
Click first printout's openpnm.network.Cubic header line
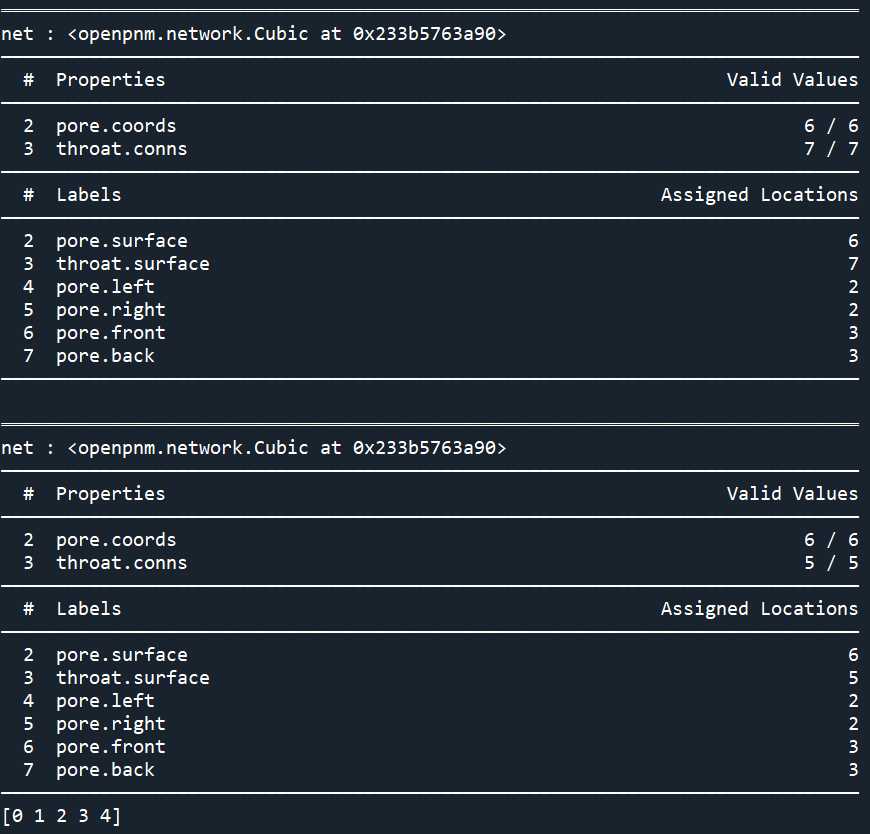point(254,34)
